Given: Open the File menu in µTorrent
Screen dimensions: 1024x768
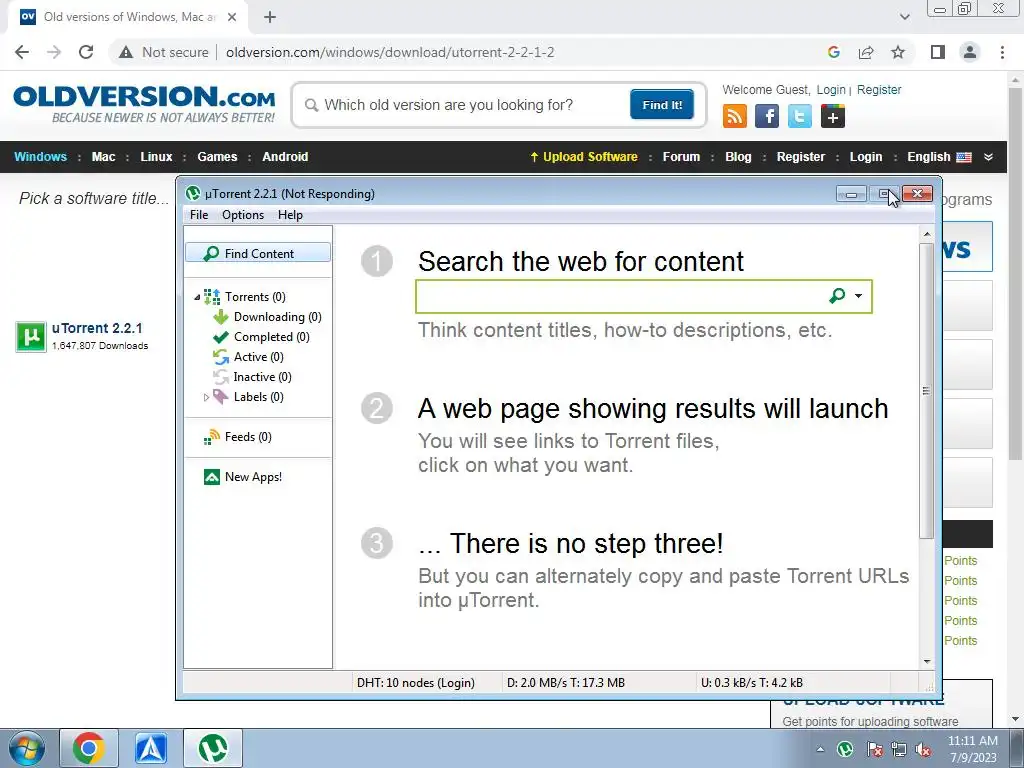Looking at the screenshot, I should (x=199, y=215).
